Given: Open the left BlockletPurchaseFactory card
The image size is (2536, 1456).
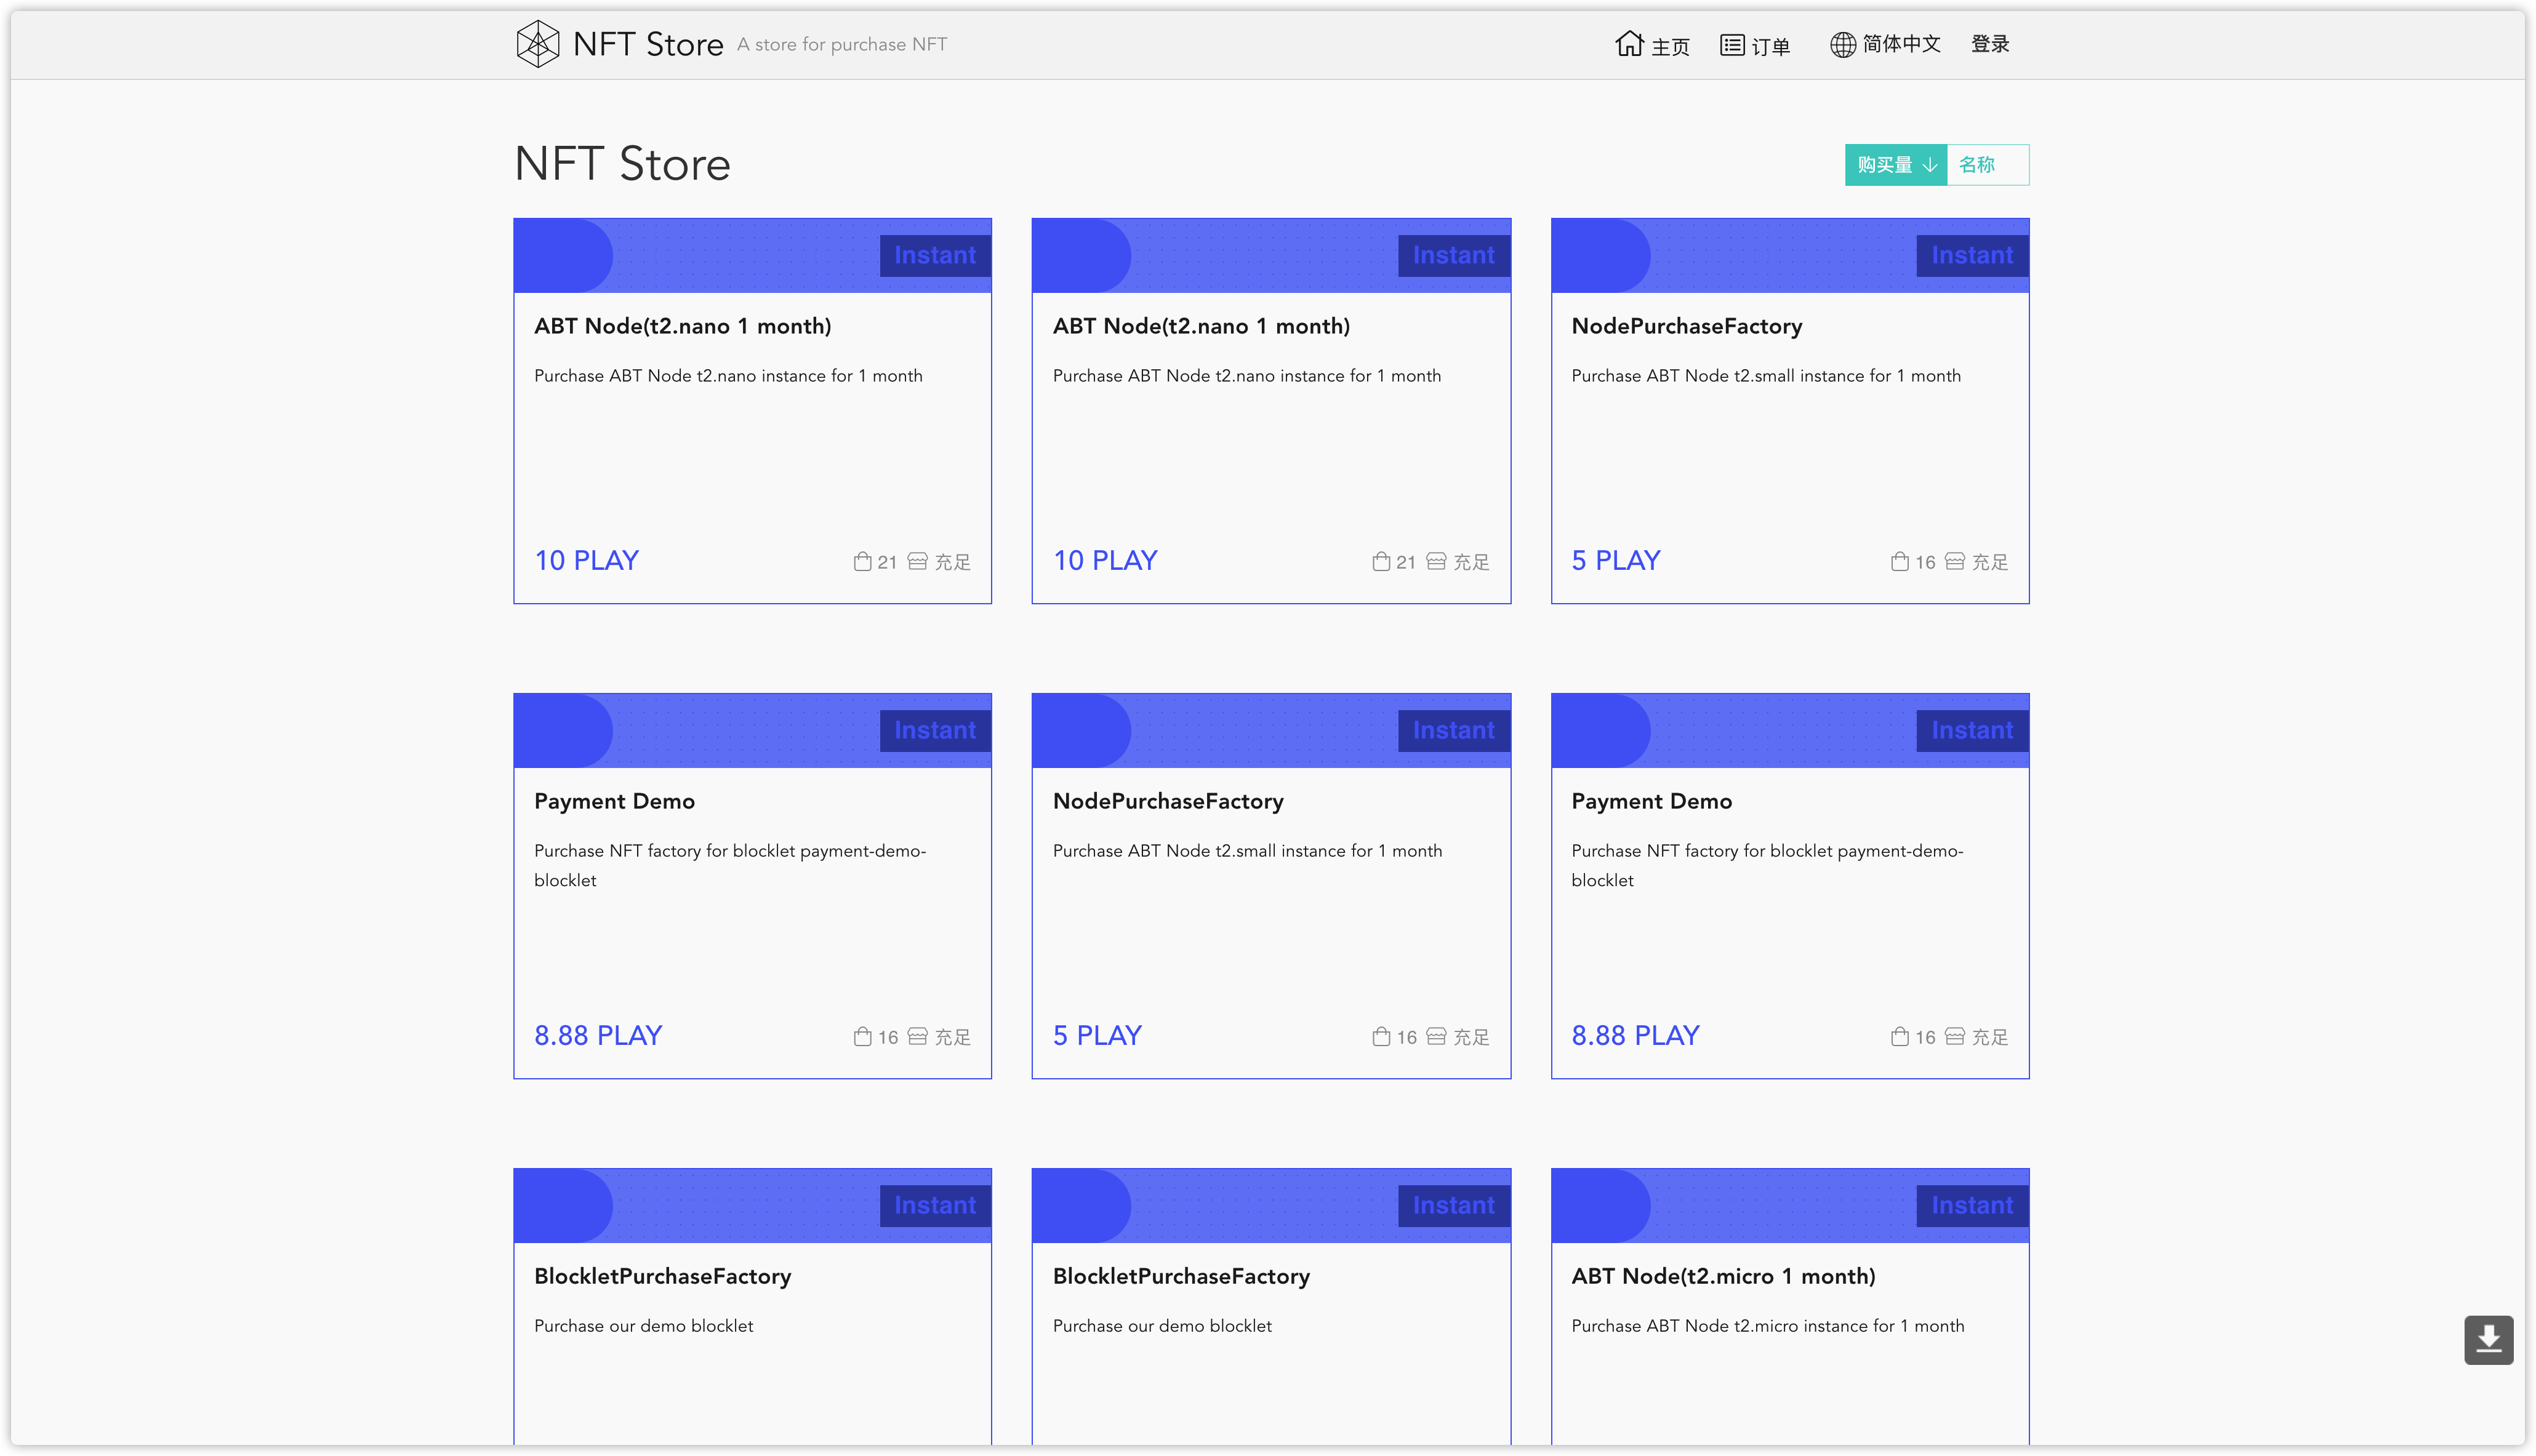Looking at the screenshot, I should point(662,1276).
